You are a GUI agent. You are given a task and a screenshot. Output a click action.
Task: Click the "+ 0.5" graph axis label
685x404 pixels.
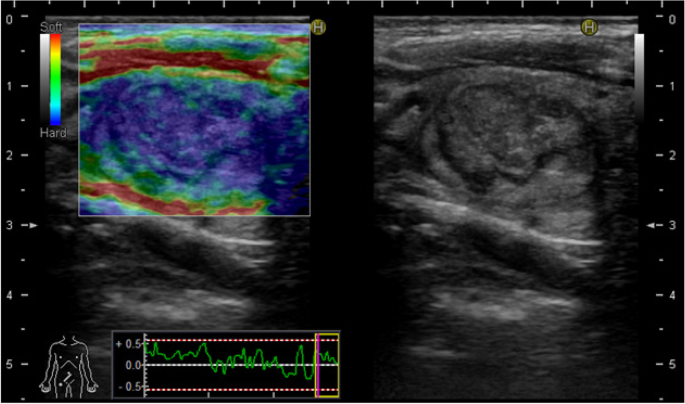pos(128,344)
